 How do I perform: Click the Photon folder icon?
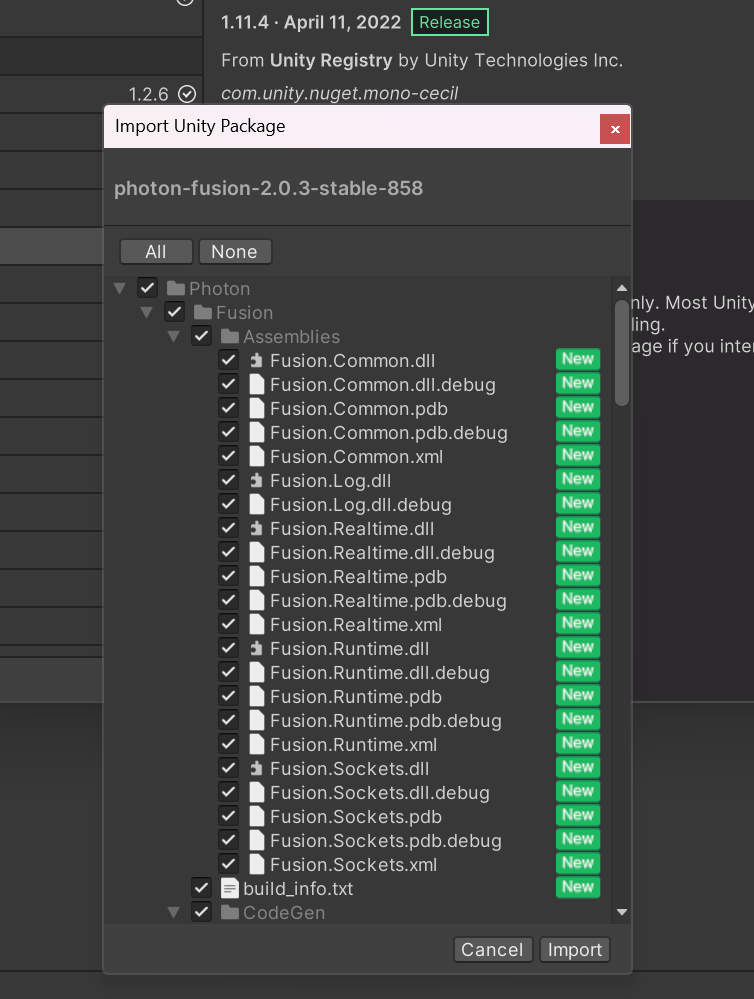176,289
